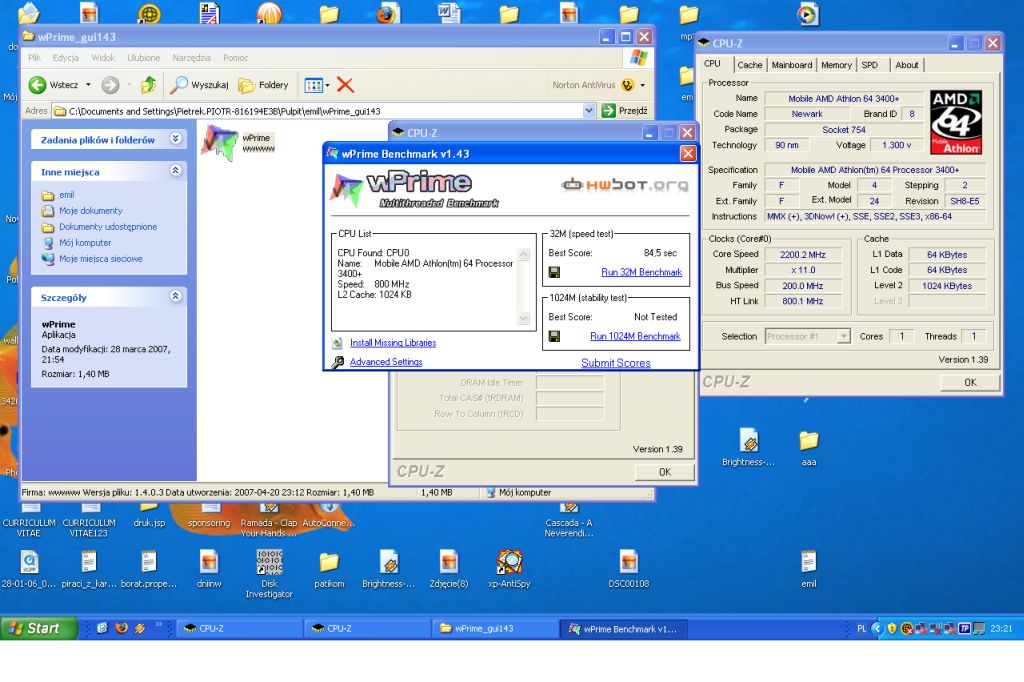Open Moje dokumenty link
This screenshot has height=682, width=1024.
(x=91, y=211)
